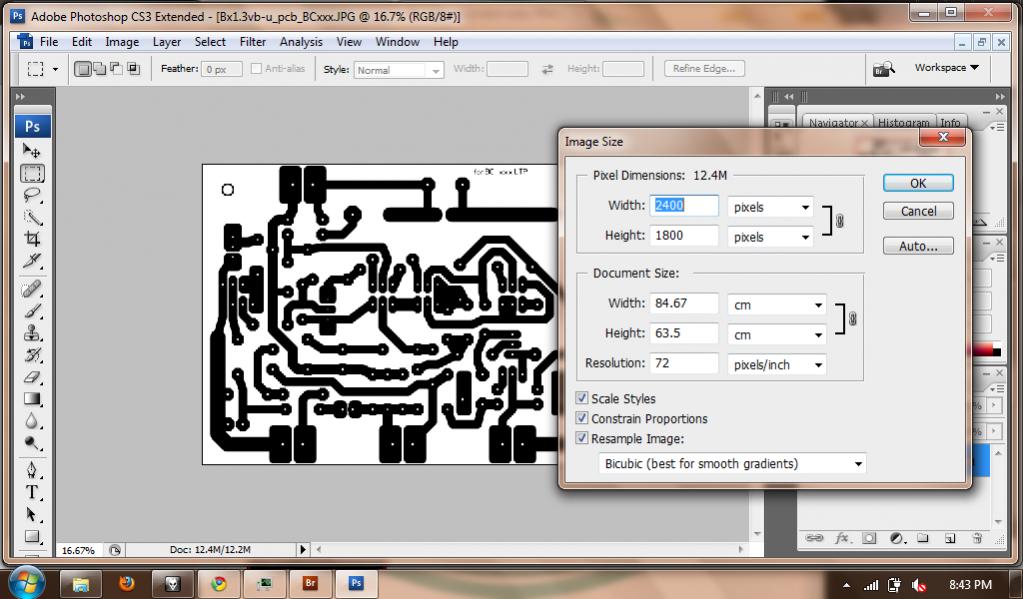This screenshot has height=599, width=1023.
Task: Select the Eraser tool
Action: (x=32, y=377)
